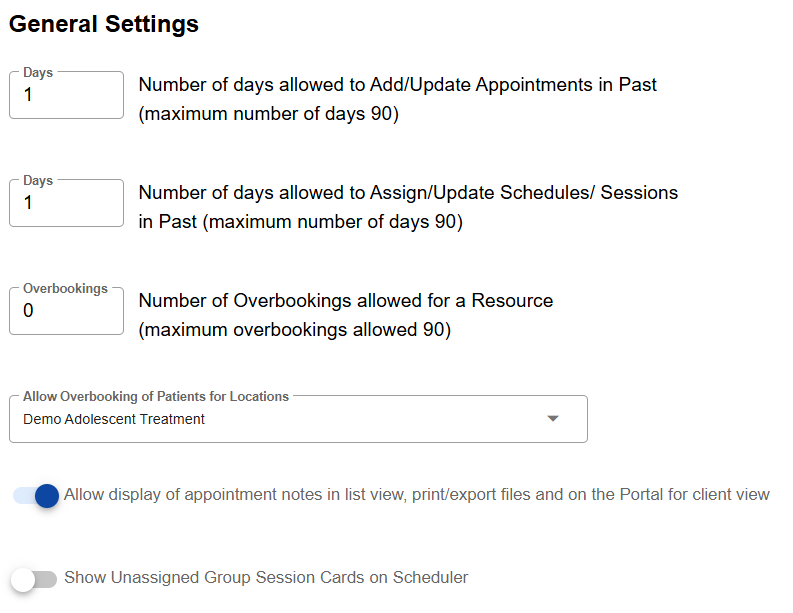This screenshot has height=613, width=793.
Task: Click the dropdown arrow beside Demo Adolescent Treatment
Action: (553, 419)
